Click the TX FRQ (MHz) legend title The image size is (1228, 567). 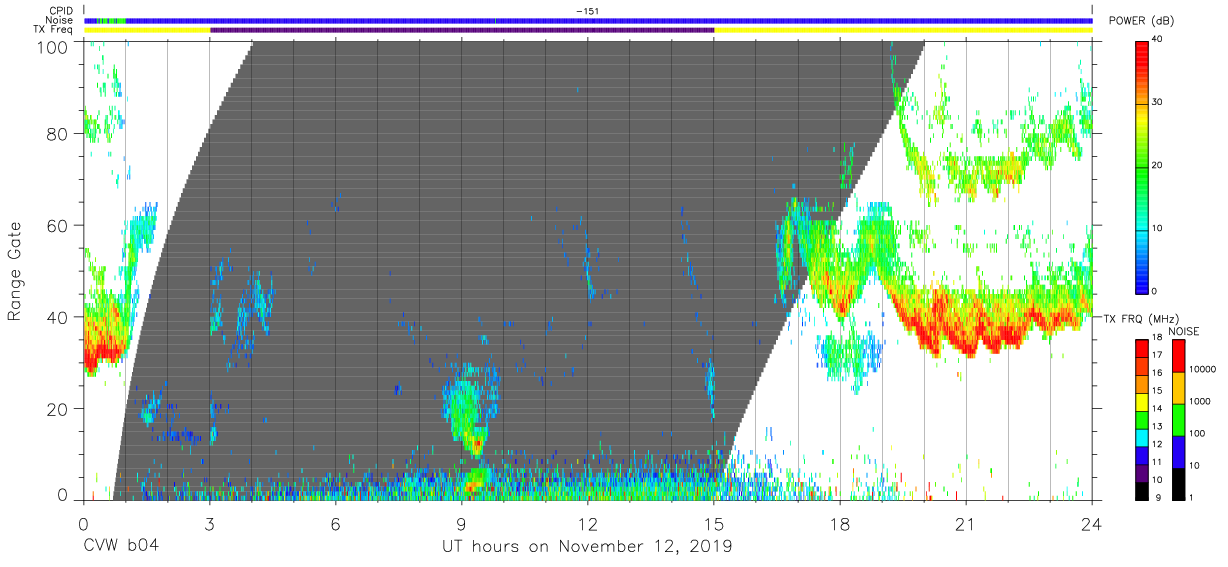[1142, 319]
